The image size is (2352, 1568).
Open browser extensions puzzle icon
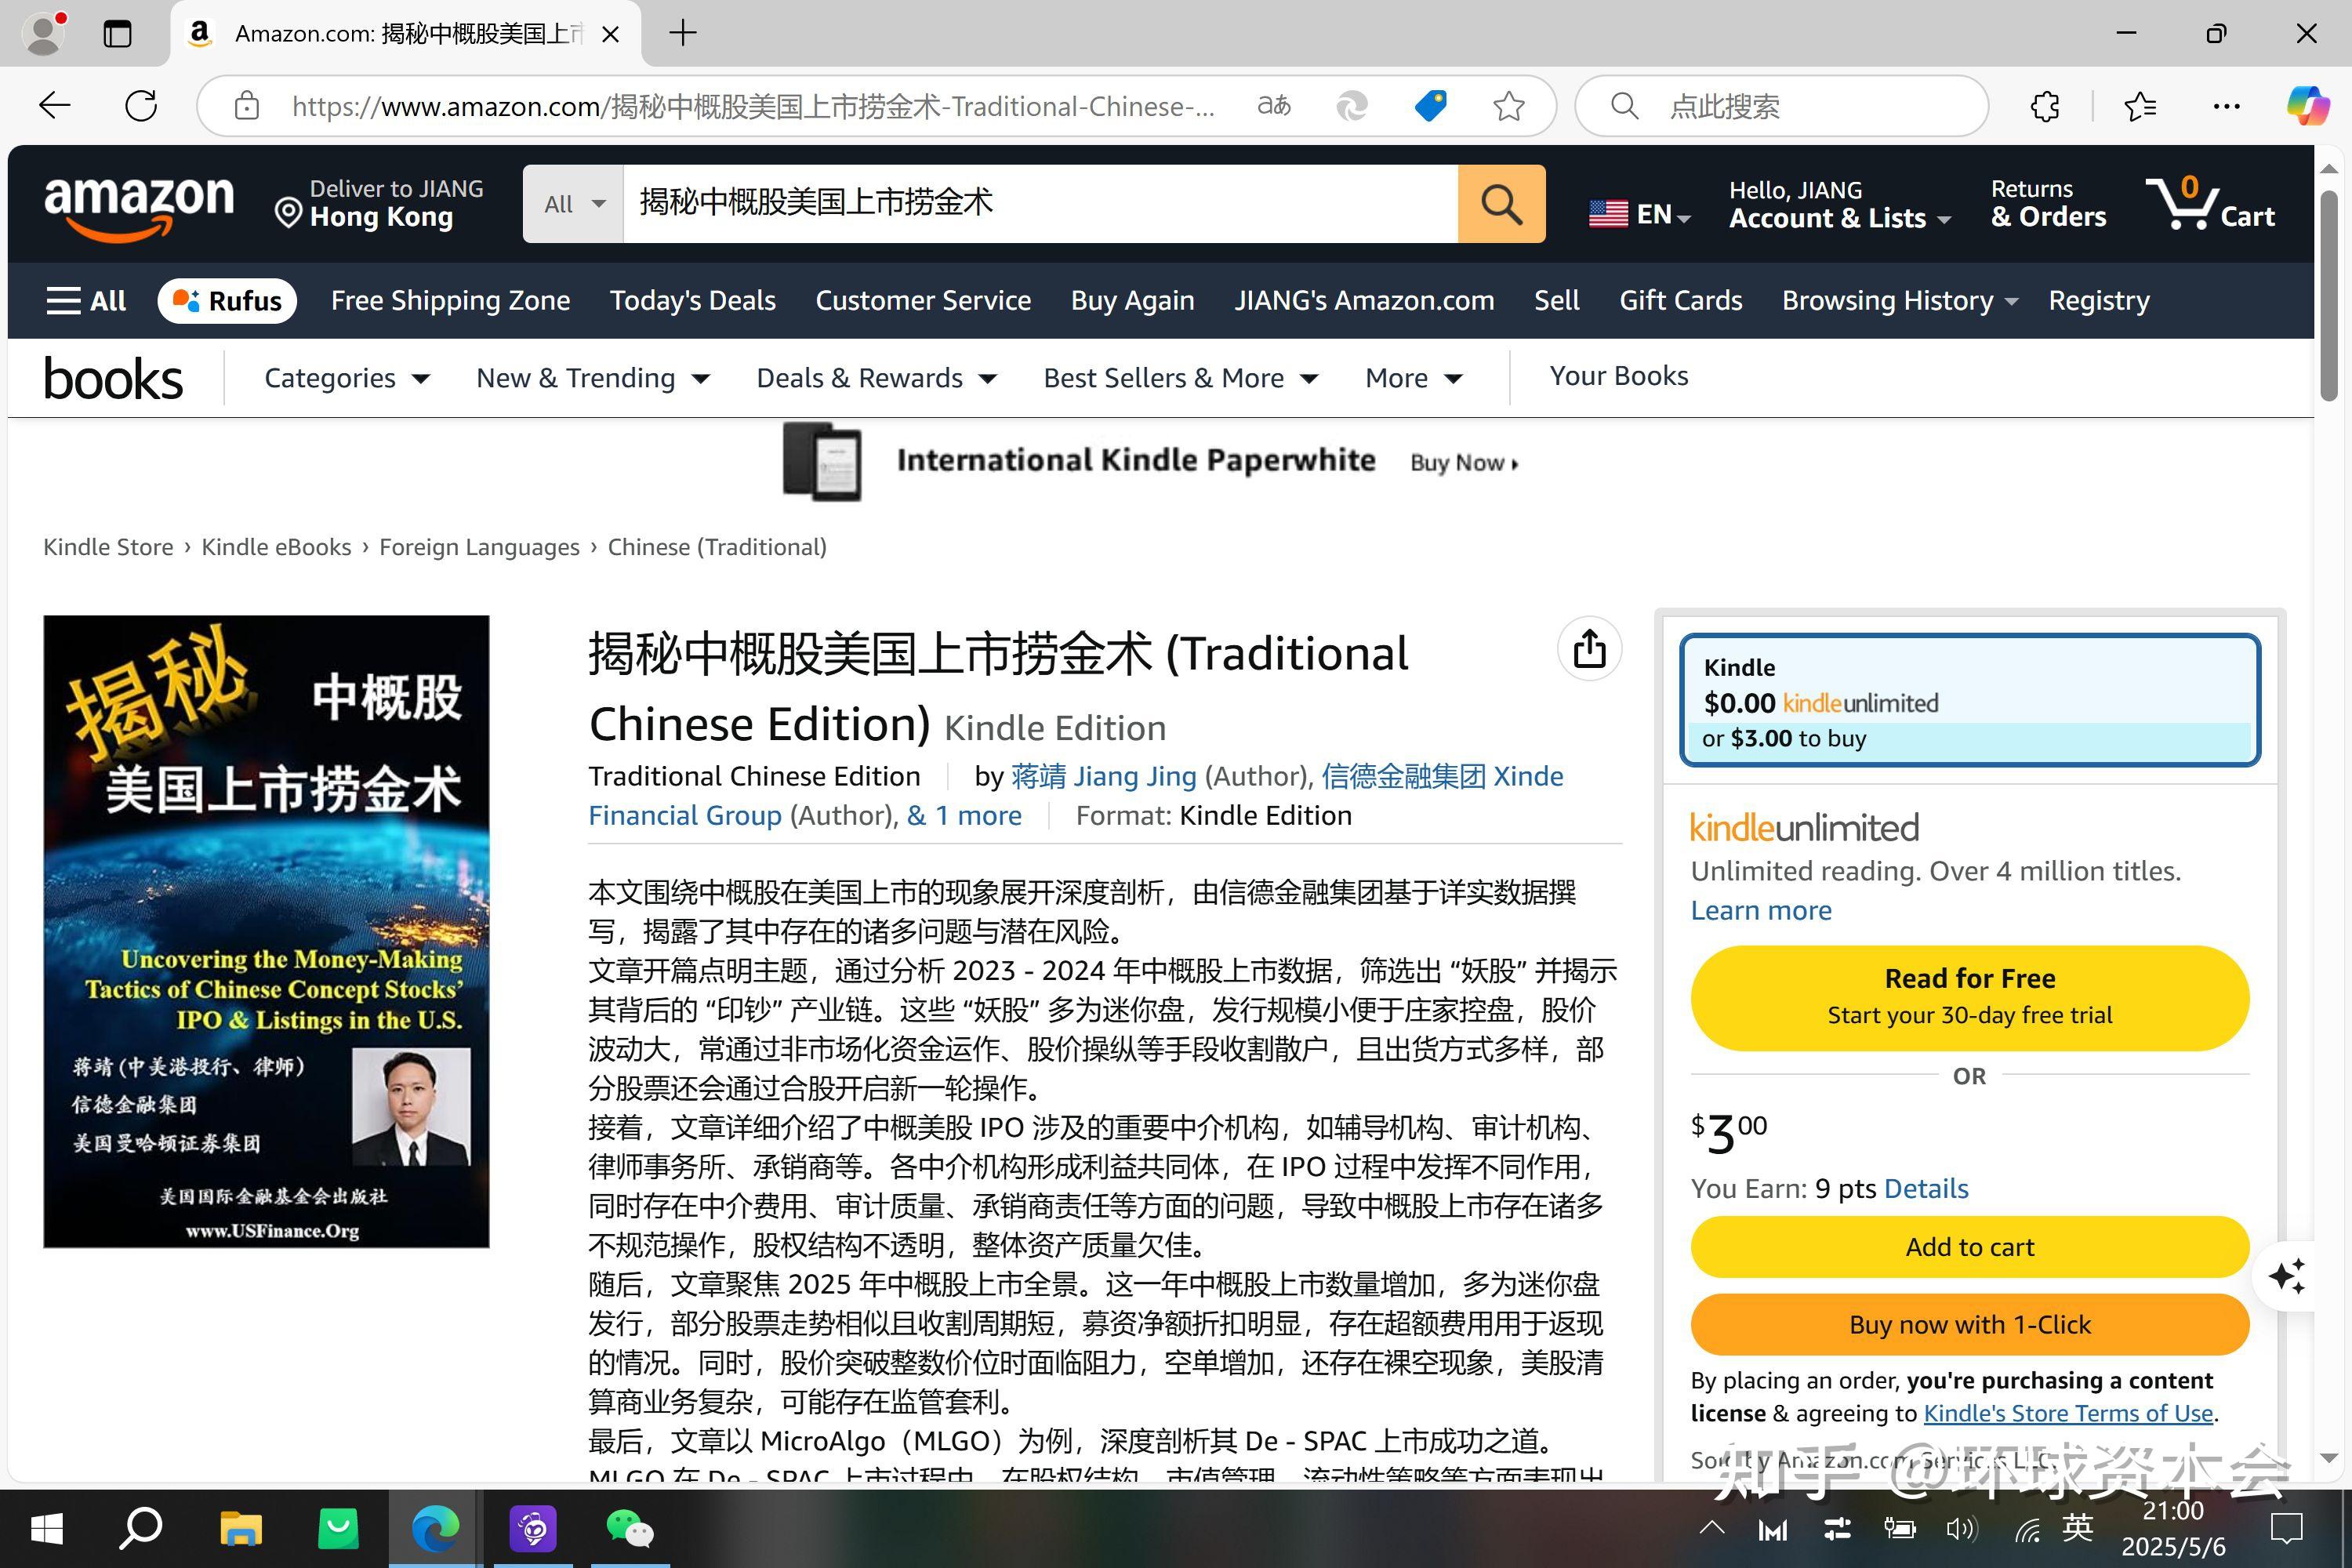pyautogui.click(x=2045, y=106)
